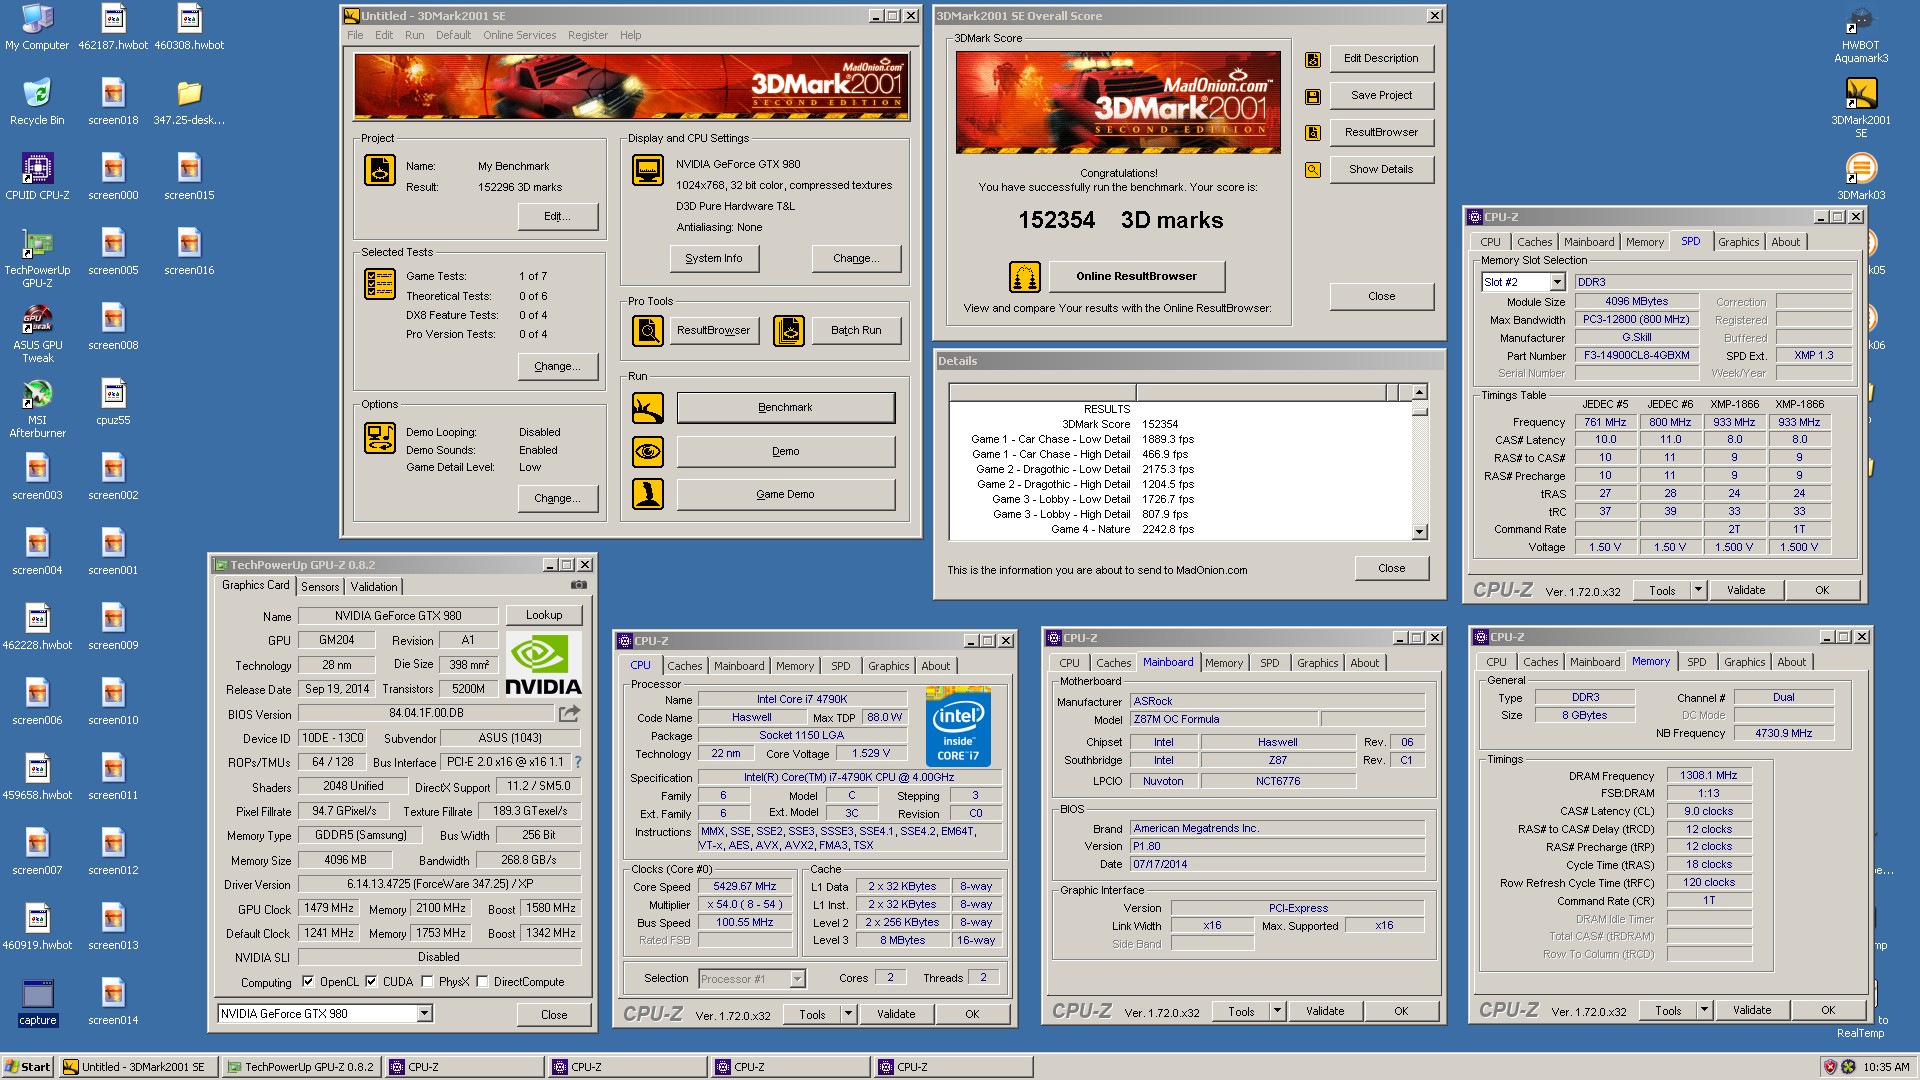This screenshot has width=1920, height=1080.
Task: Click the bus interface question mark in GPU-Z
Action: 577,762
